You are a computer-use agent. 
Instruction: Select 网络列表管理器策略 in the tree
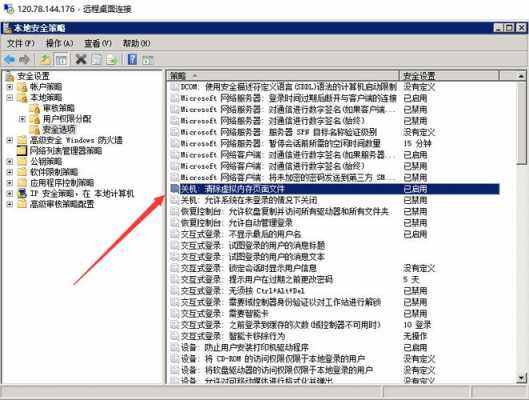click(66, 150)
